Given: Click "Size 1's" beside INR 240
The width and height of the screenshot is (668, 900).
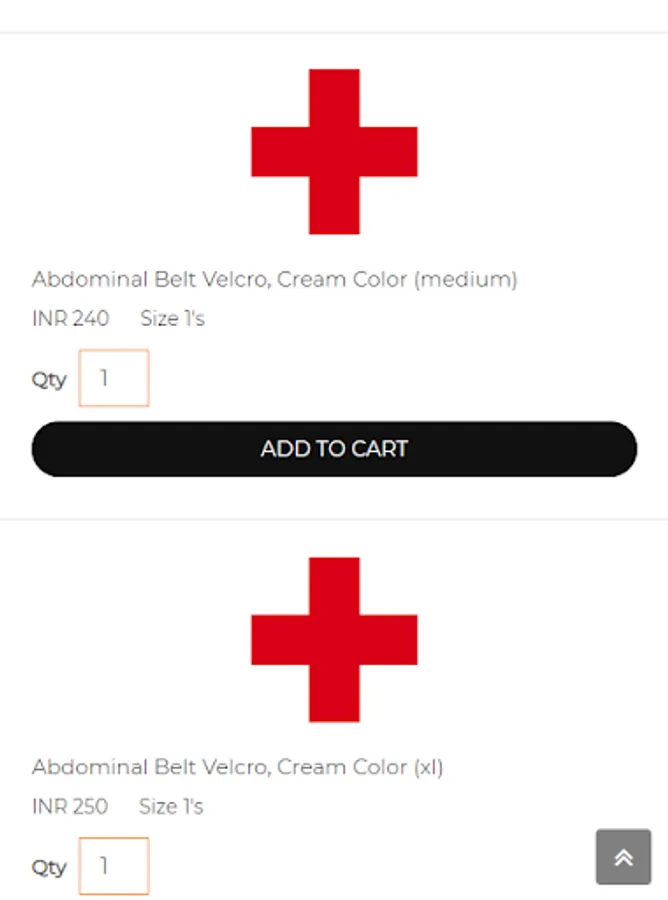Looking at the screenshot, I should click(172, 319).
